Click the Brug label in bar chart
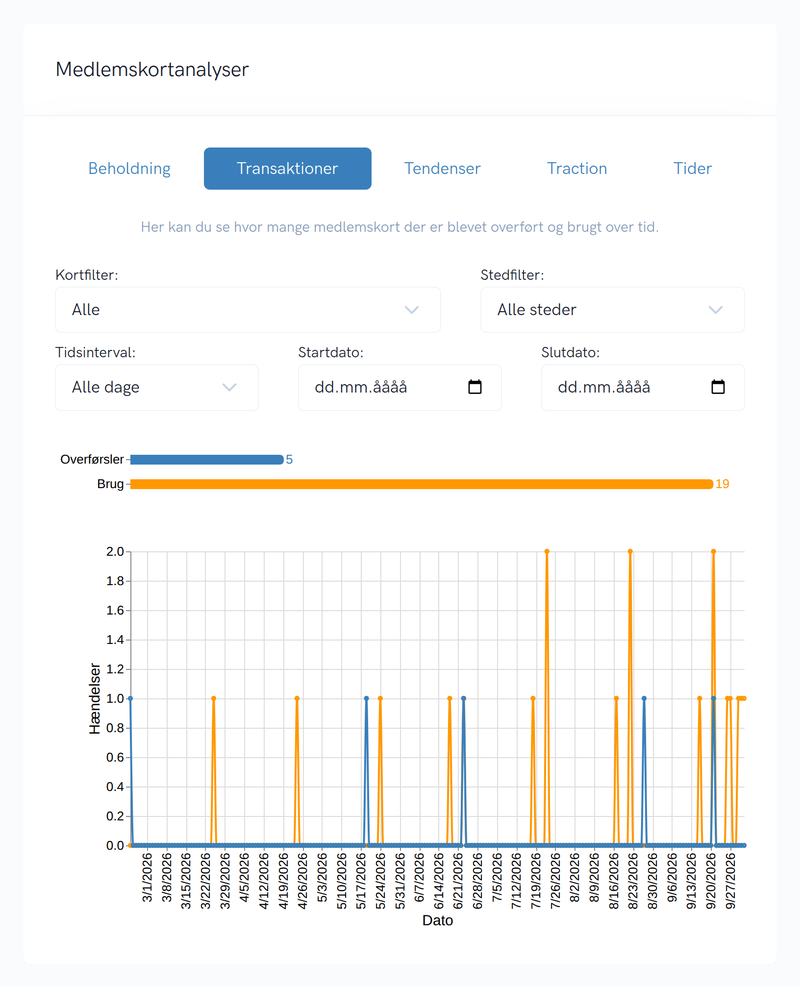 click(x=110, y=484)
